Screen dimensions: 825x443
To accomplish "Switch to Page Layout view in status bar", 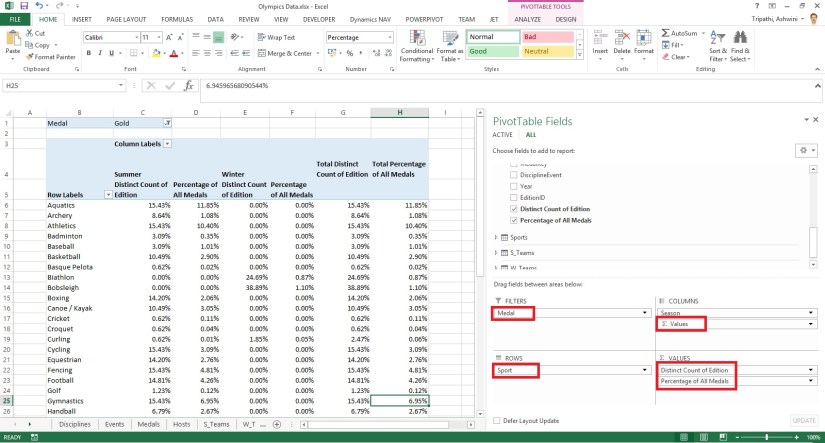I will 703,437.
